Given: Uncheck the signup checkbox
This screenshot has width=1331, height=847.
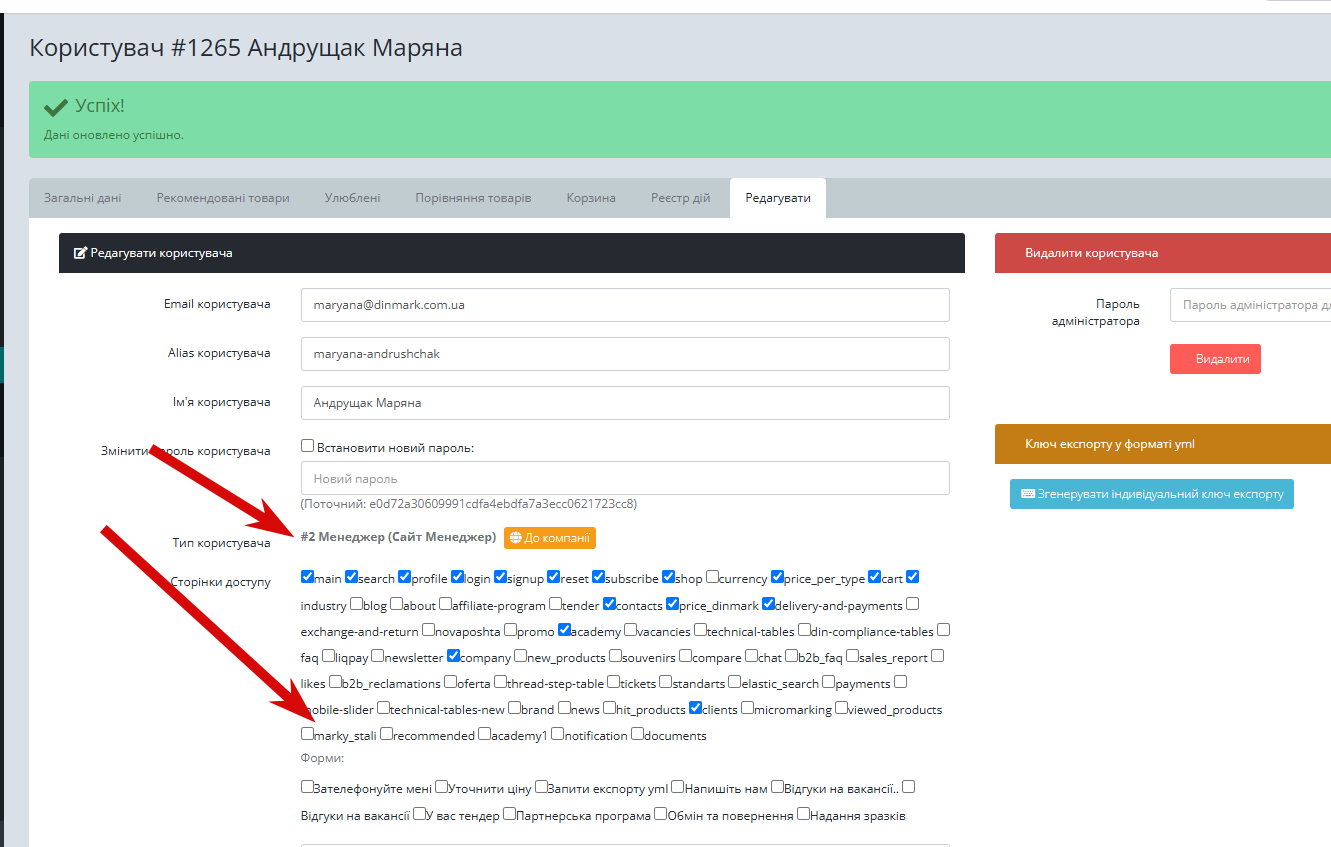Looking at the screenshot, I should [x=501, y=577].
